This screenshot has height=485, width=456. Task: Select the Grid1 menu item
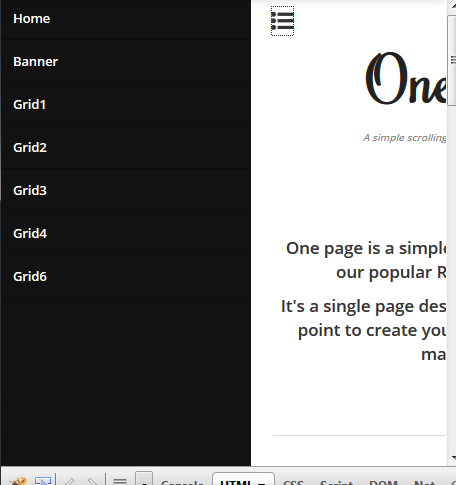(x=126, y=104)
